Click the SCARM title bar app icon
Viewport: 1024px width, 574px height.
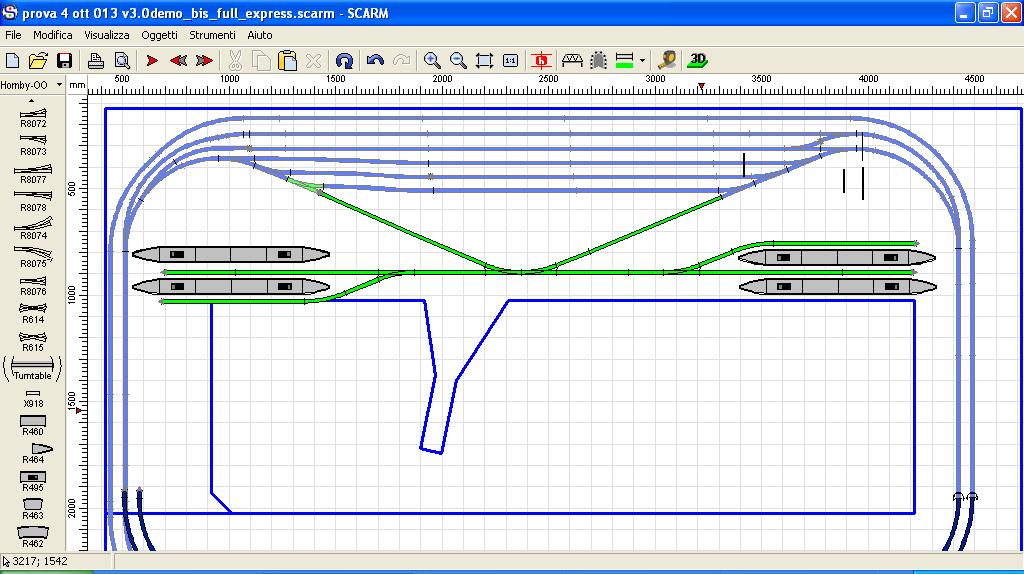click(x=10, y=12)
